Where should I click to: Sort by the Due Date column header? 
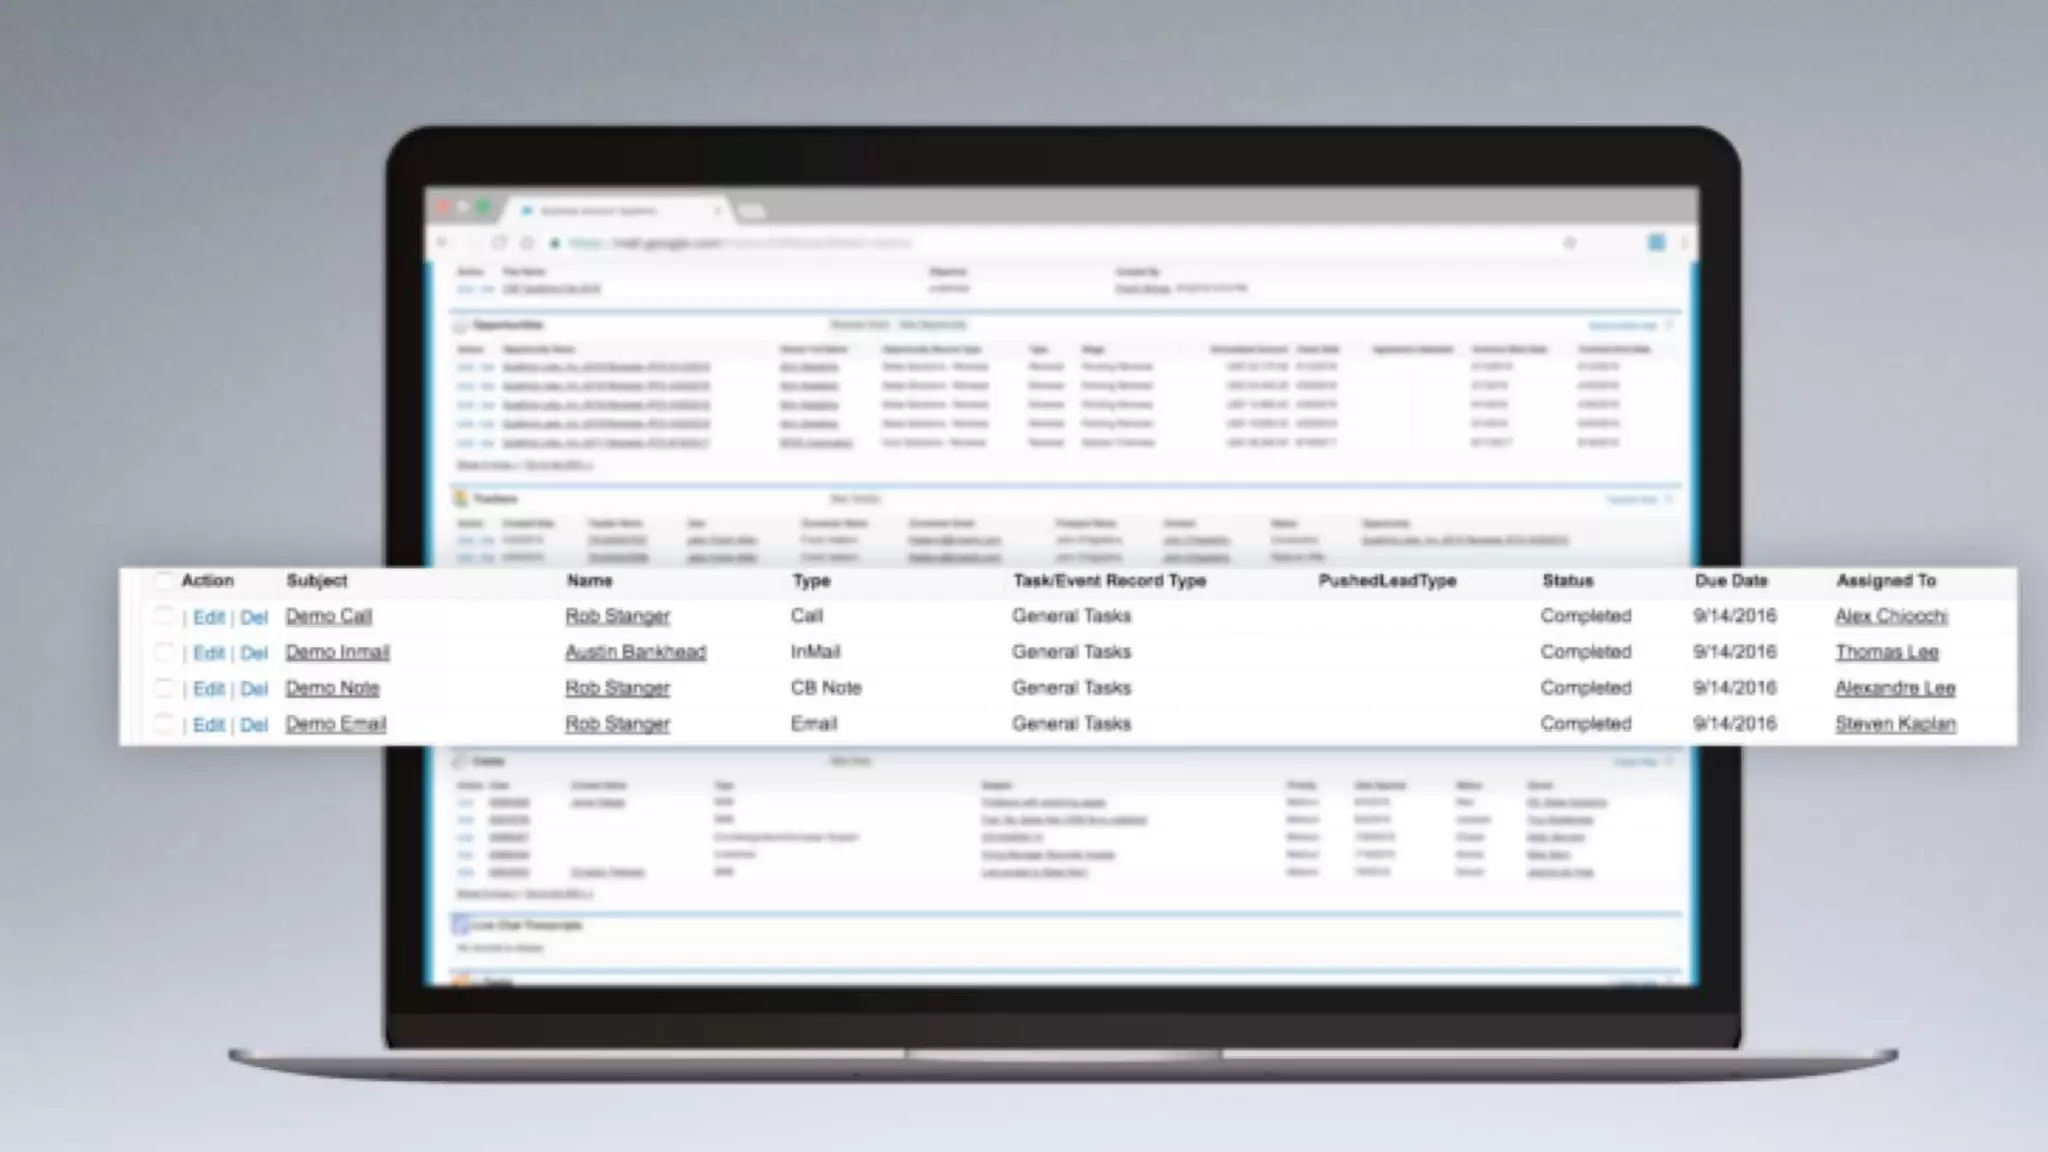coord(1730,581)
